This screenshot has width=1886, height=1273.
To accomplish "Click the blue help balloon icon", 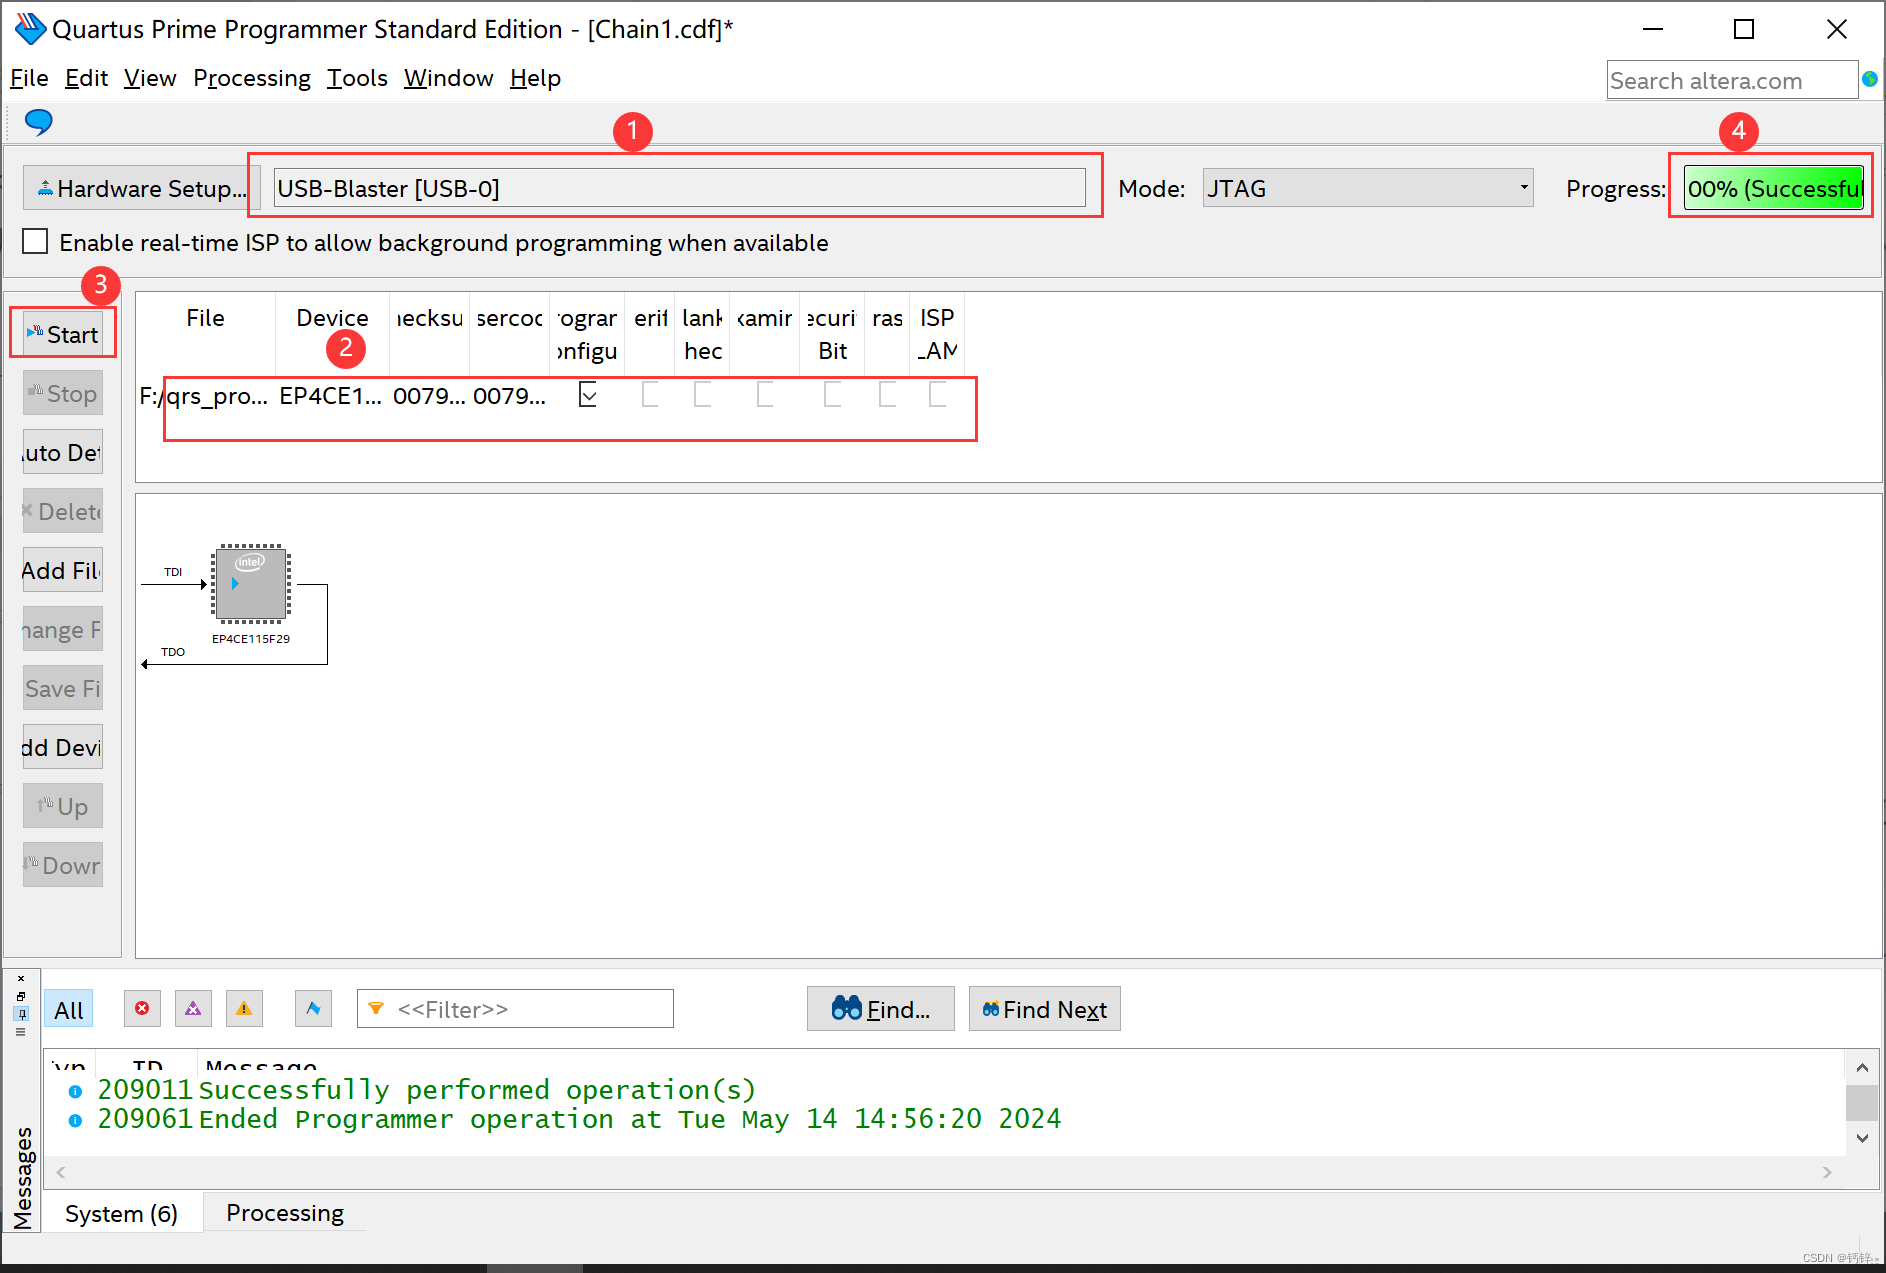I will click(x=38, y=122).
